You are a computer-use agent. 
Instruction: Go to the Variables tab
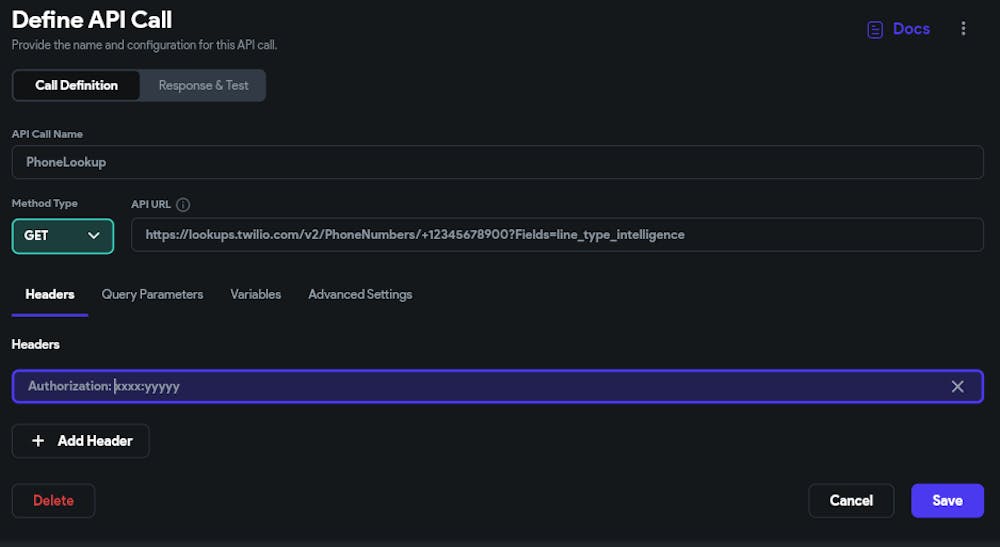click(255, 294)
